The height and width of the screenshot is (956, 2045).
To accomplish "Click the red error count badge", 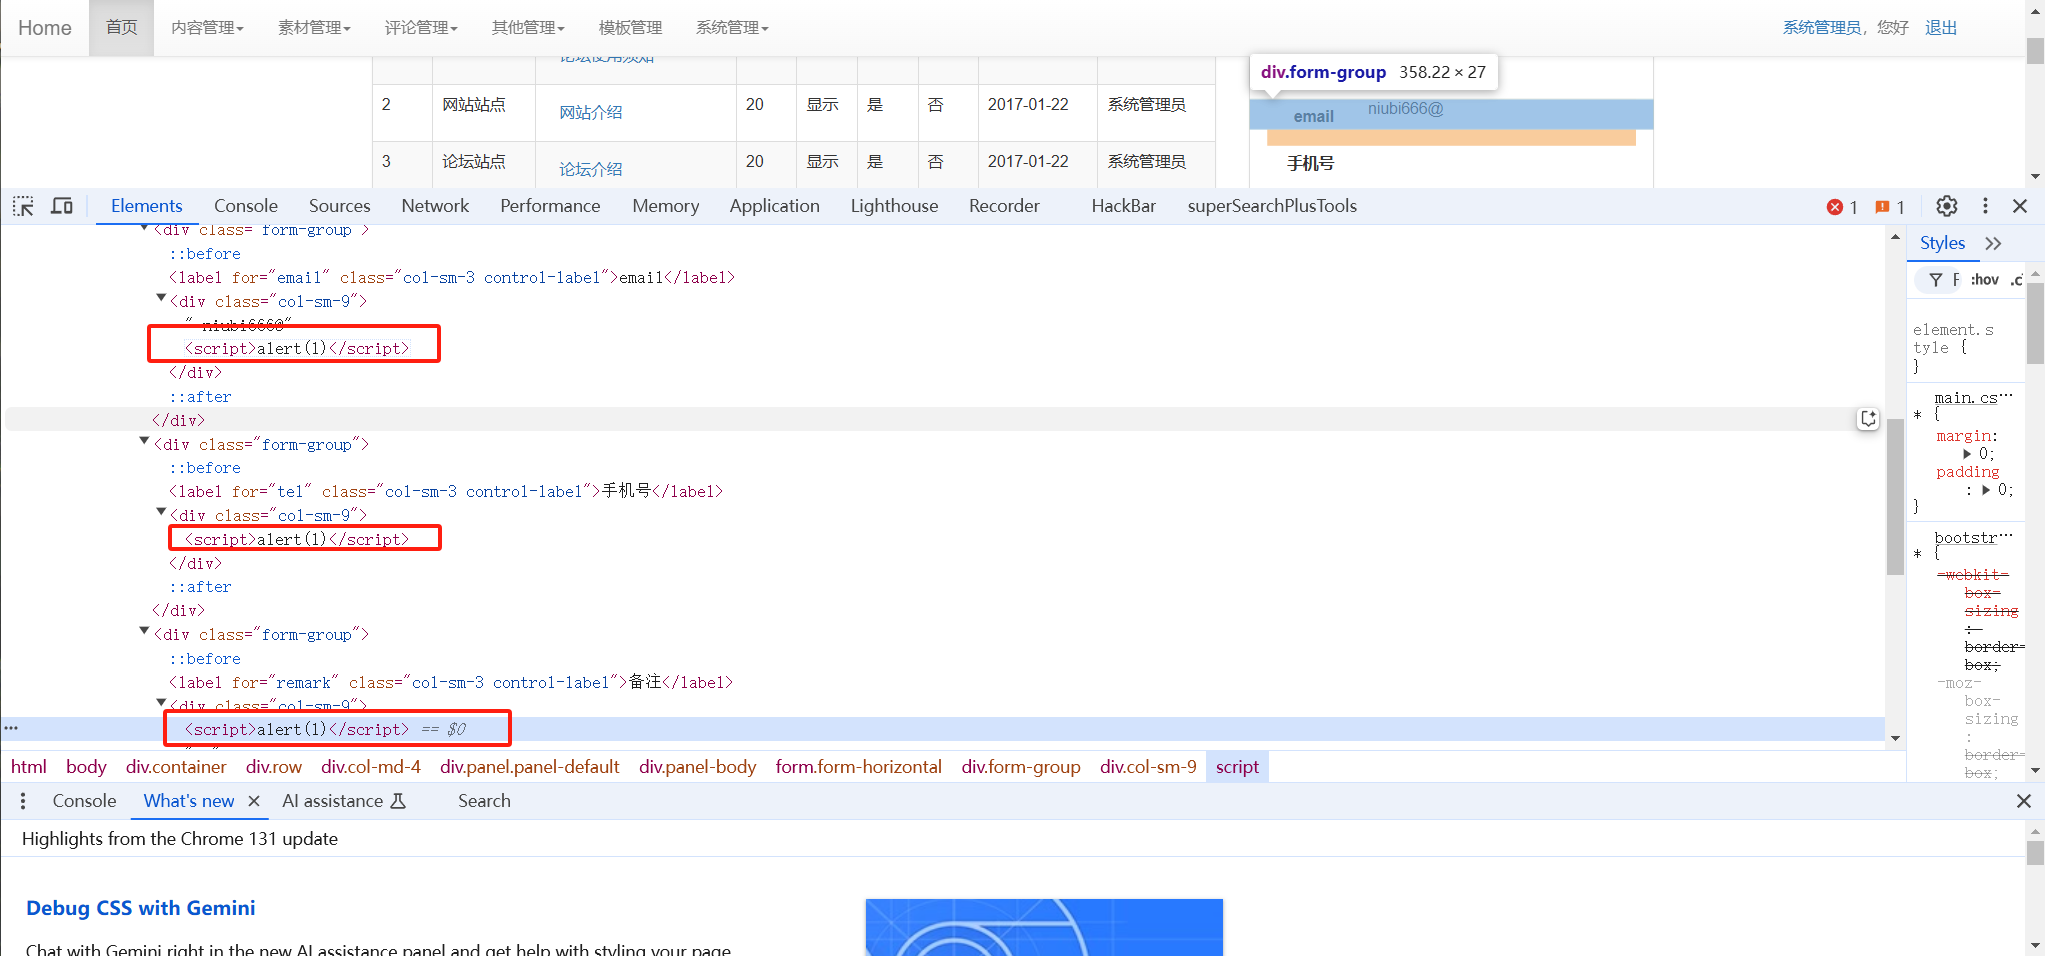I will tap(1842, 207).
